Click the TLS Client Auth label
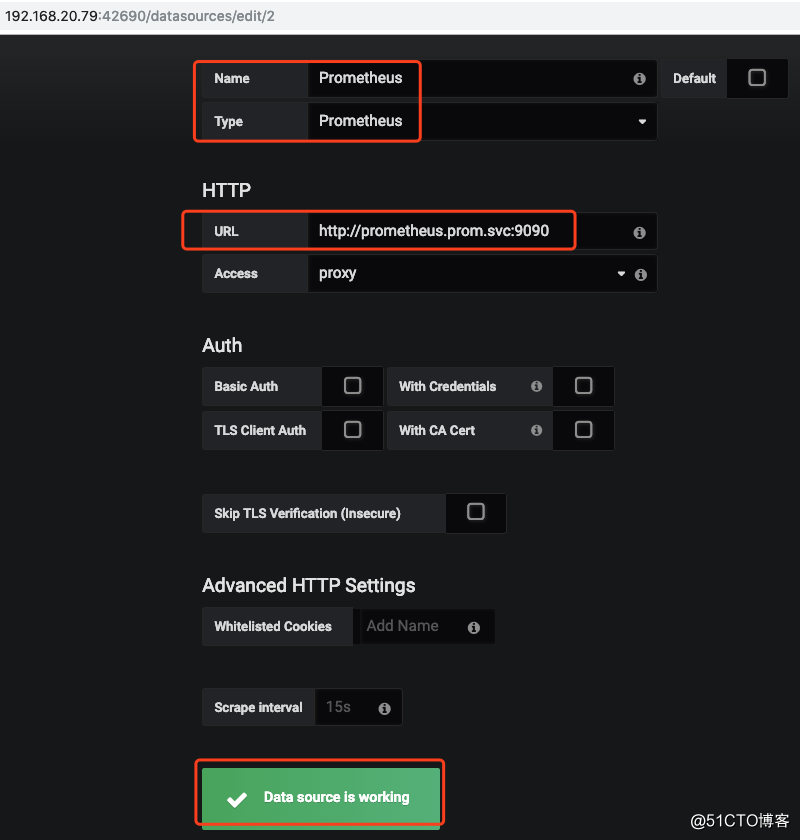Viewport: 800px width, 840px height. pyautogui.click(x=260, y=430)
